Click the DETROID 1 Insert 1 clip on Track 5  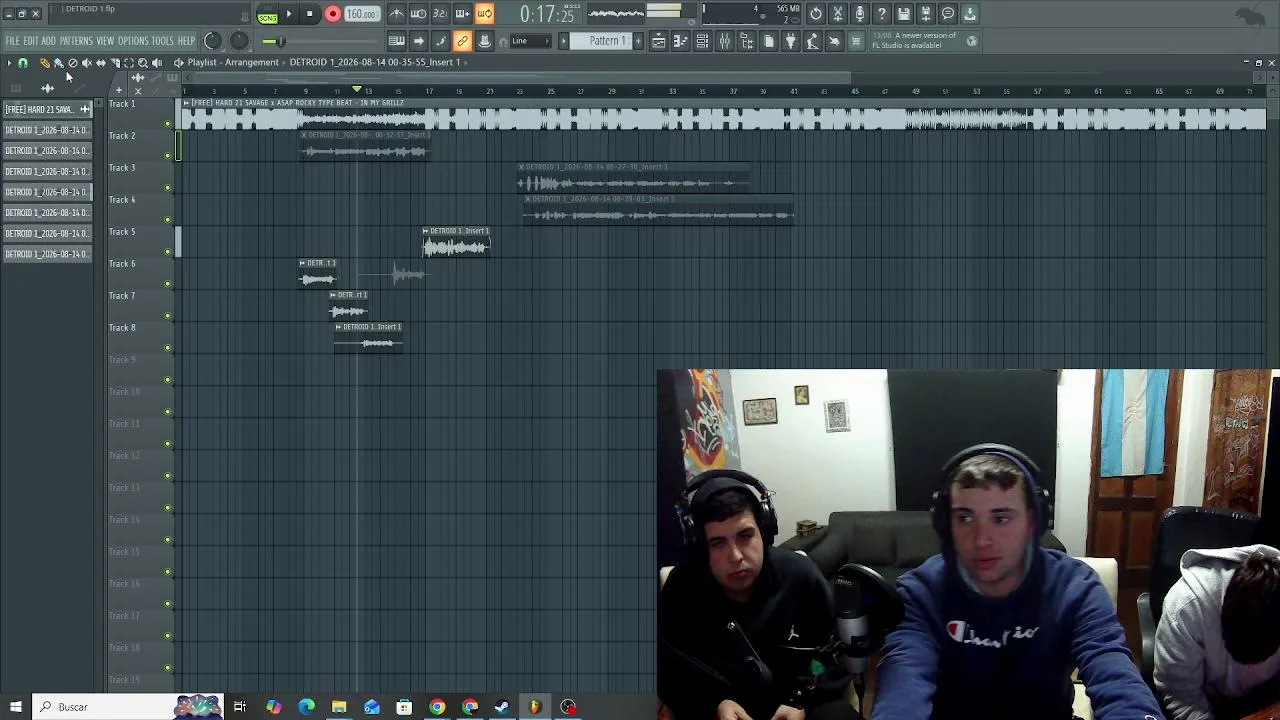click(x=456, y=241)
